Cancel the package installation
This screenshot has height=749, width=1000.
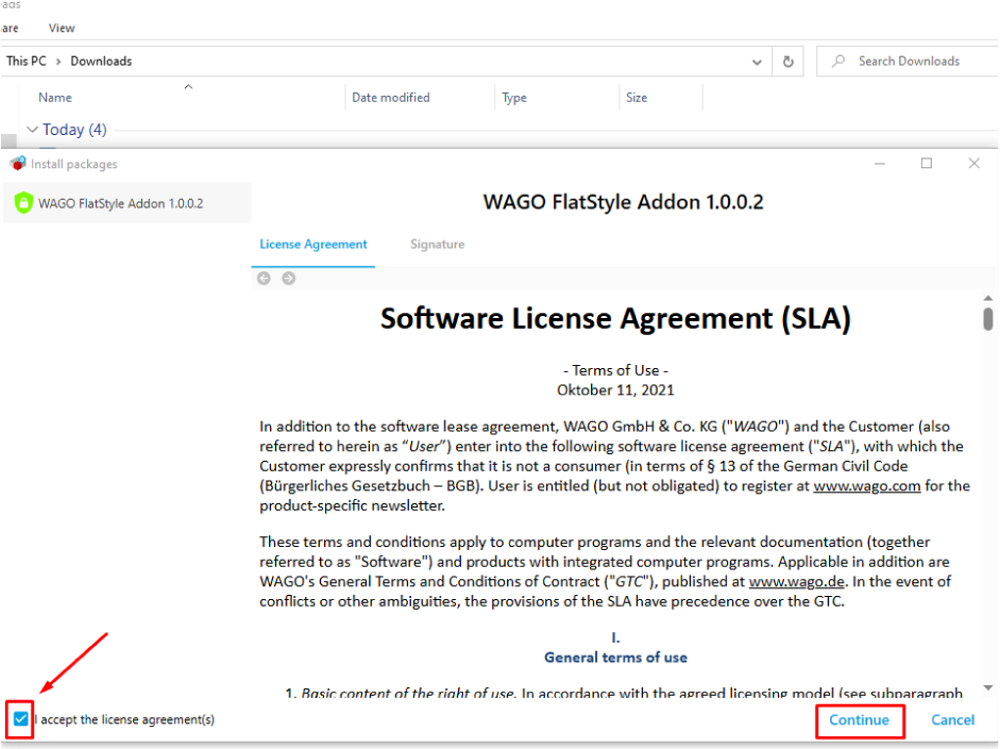tap(952, 720)
